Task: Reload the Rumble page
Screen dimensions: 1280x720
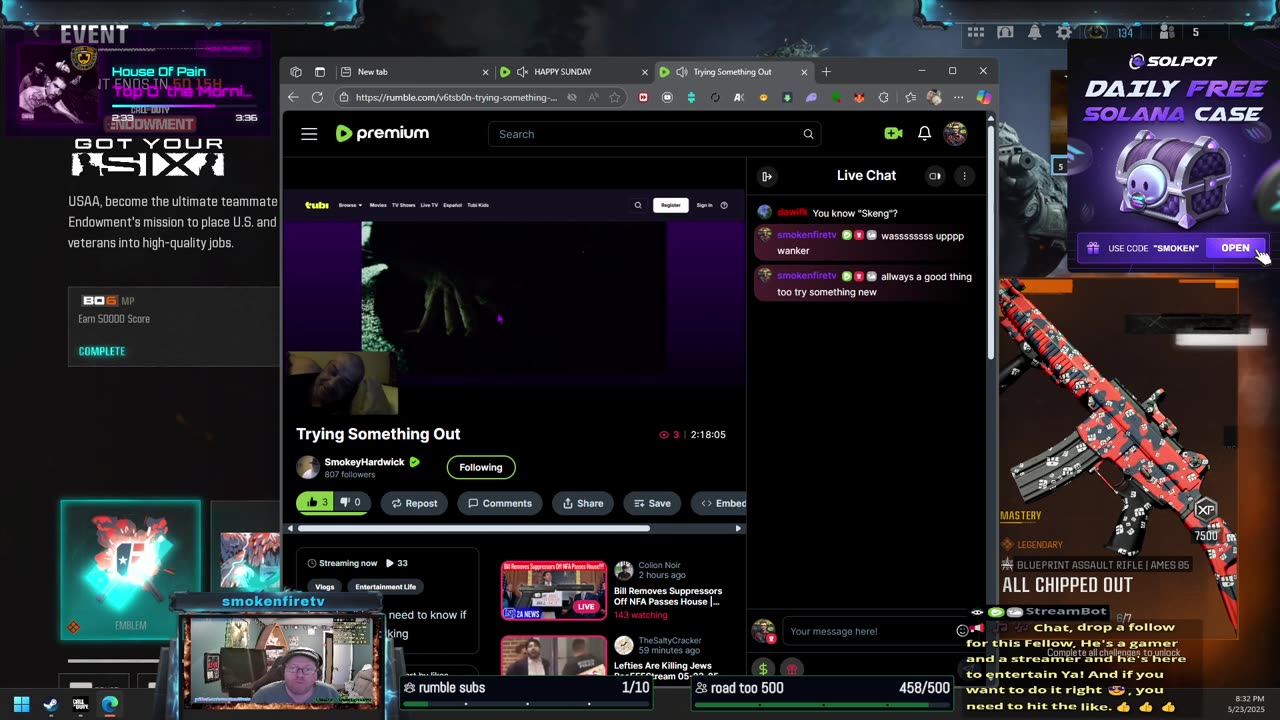Action: coord(317,97)
